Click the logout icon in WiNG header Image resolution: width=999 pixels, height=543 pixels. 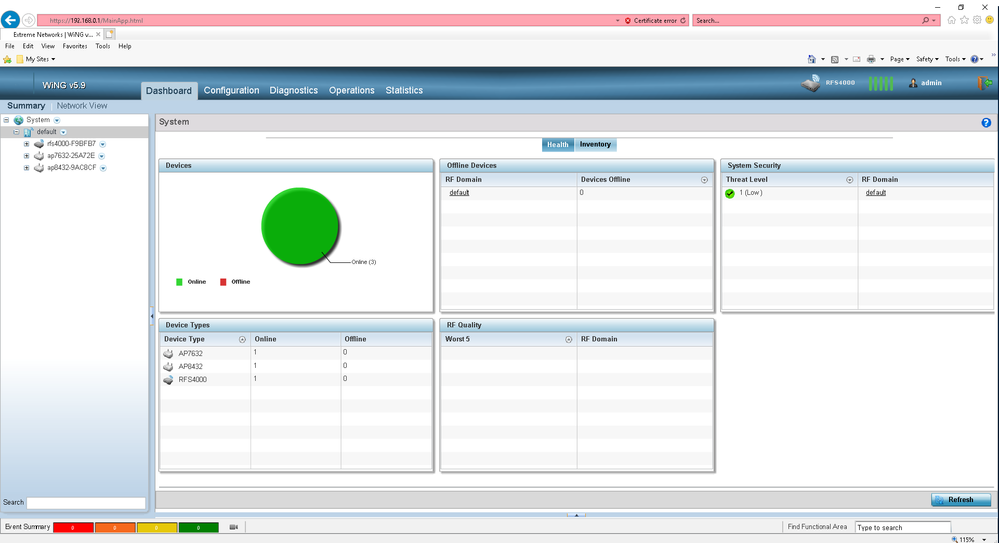pos(985,83)
